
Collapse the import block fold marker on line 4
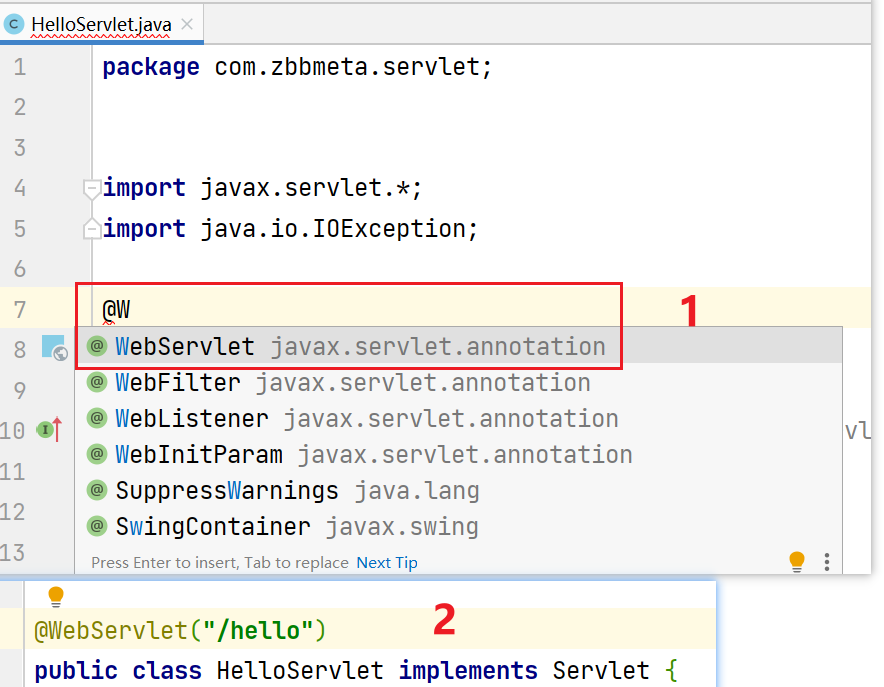click(92, 188)
